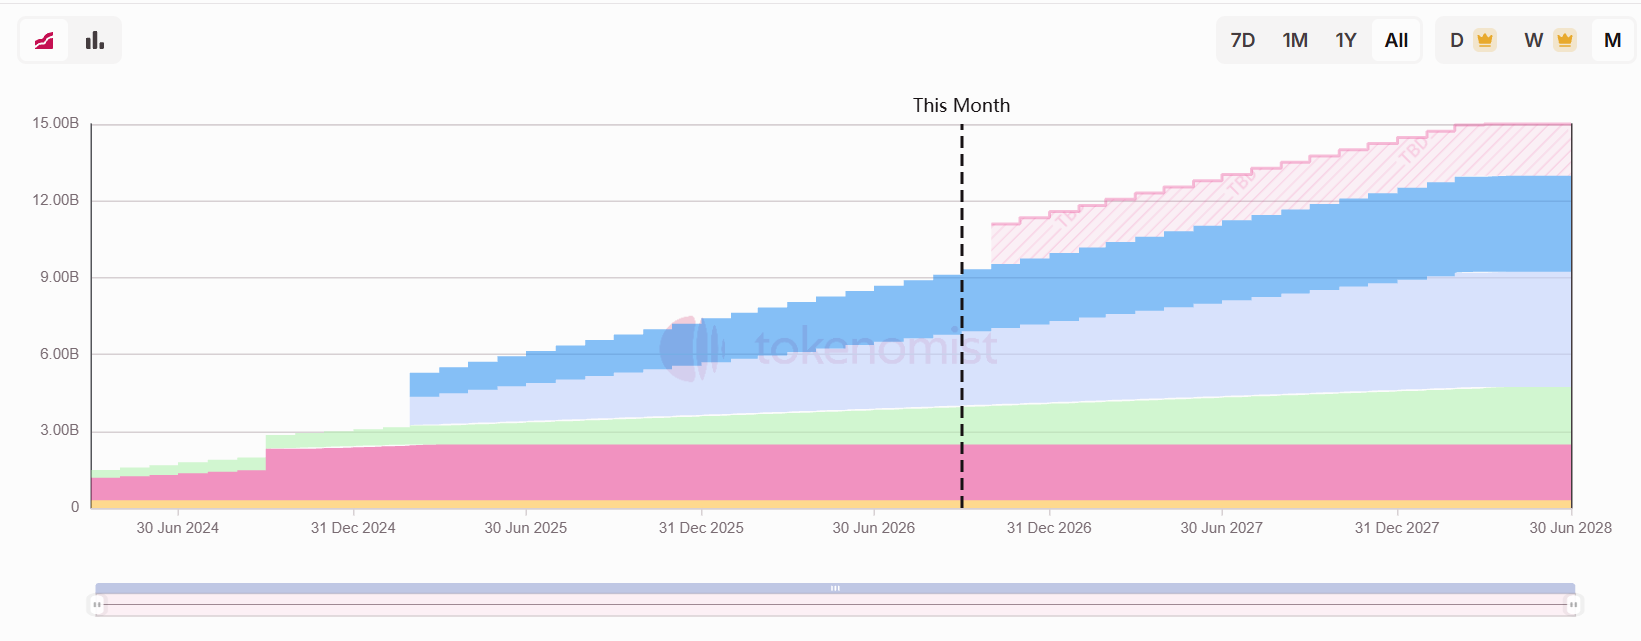Click the 31 Dec 2024 axis label
The height and width of the screenshot is (641, 1641).
click(x=353, y=528)
